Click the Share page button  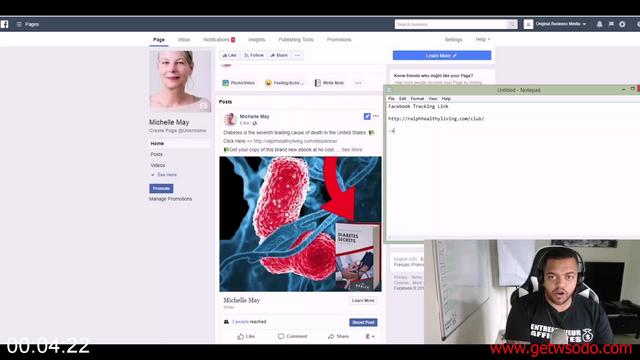[279, 55]
